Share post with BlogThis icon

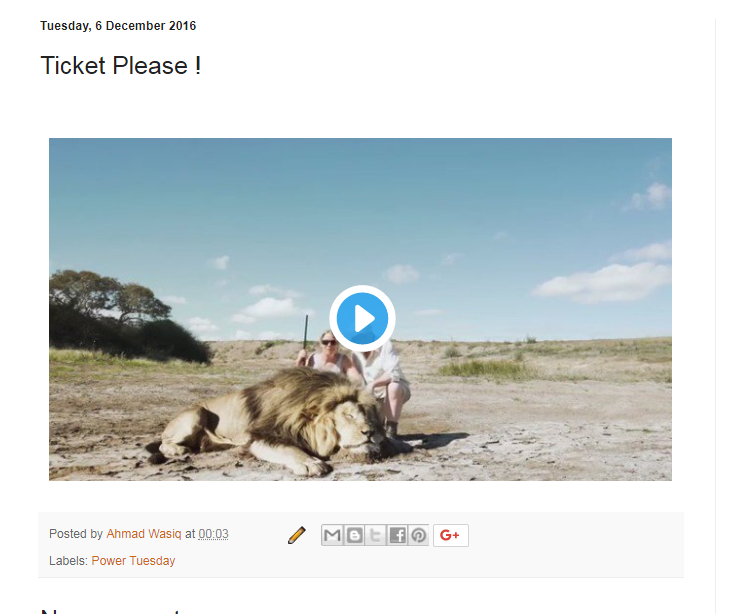(354, 535)
